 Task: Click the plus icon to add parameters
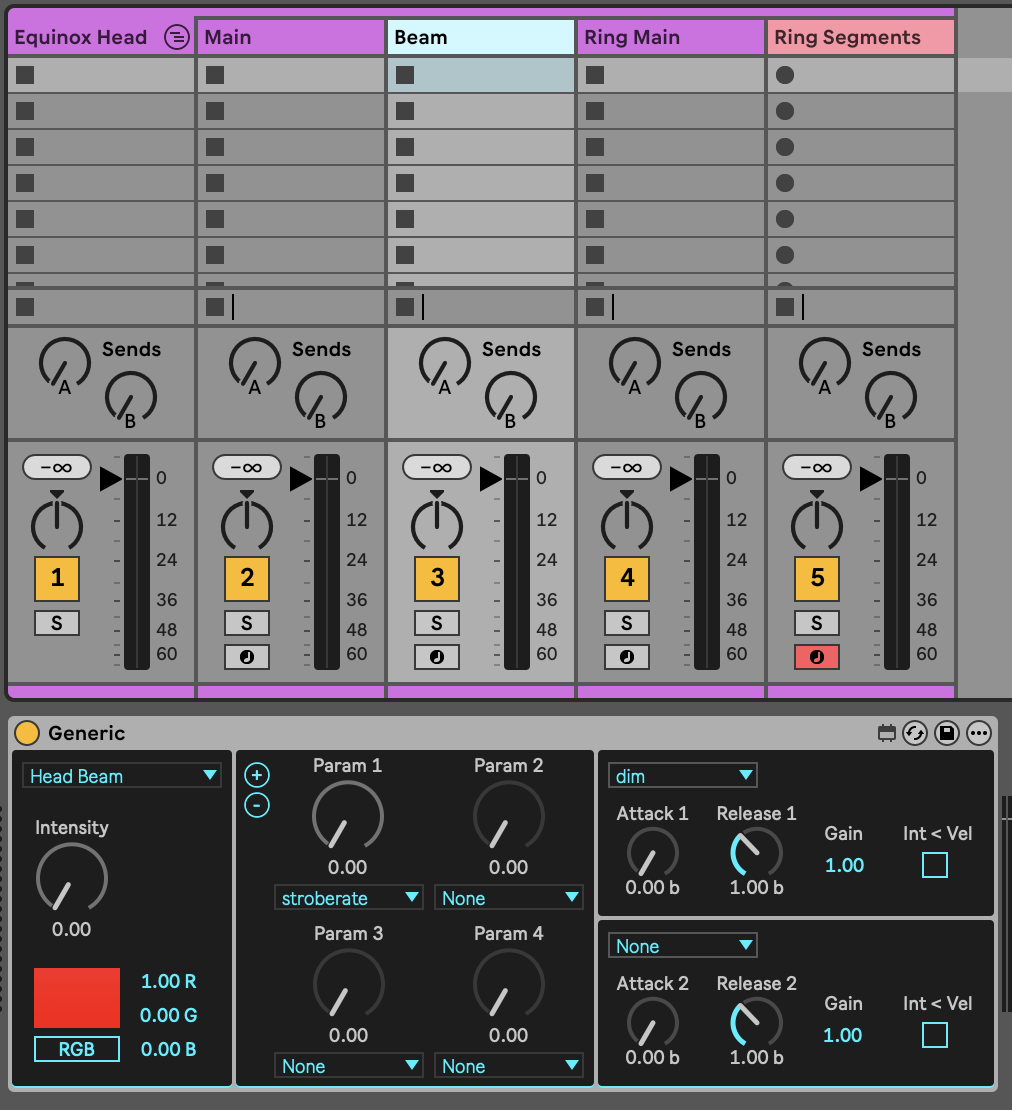[257, 775]
